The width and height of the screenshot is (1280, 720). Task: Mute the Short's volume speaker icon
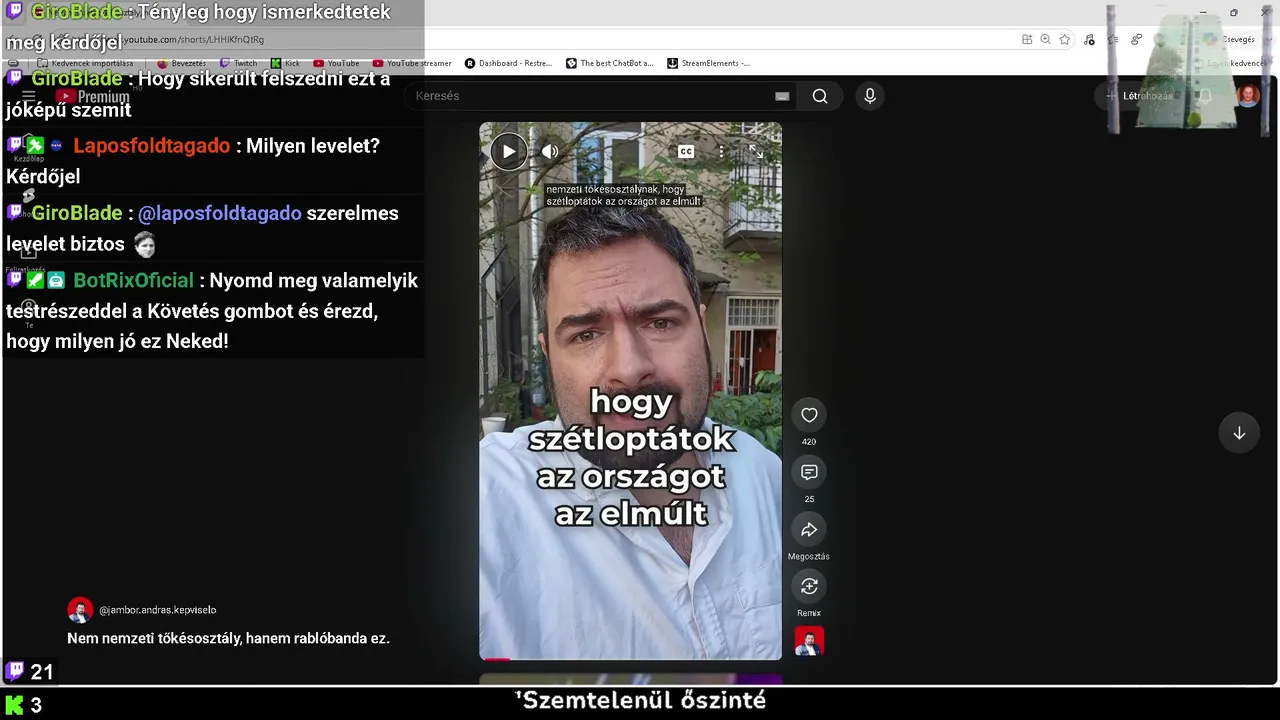click(x=550, y=152)
